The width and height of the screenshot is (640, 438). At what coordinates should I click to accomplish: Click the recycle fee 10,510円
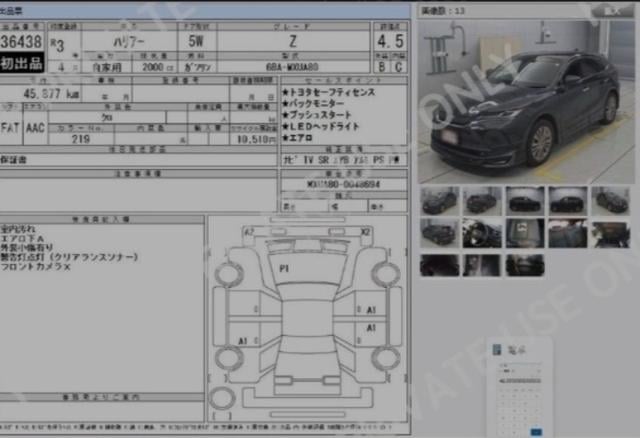tap(256, 140)
